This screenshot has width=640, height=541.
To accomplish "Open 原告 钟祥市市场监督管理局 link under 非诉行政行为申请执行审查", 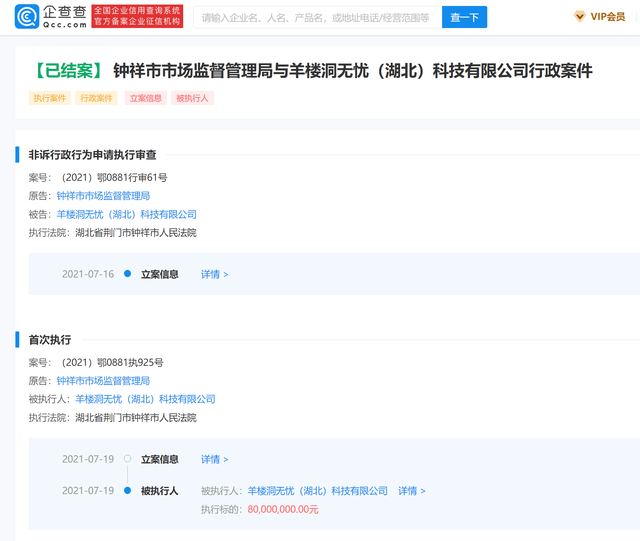I will (103, 196).
